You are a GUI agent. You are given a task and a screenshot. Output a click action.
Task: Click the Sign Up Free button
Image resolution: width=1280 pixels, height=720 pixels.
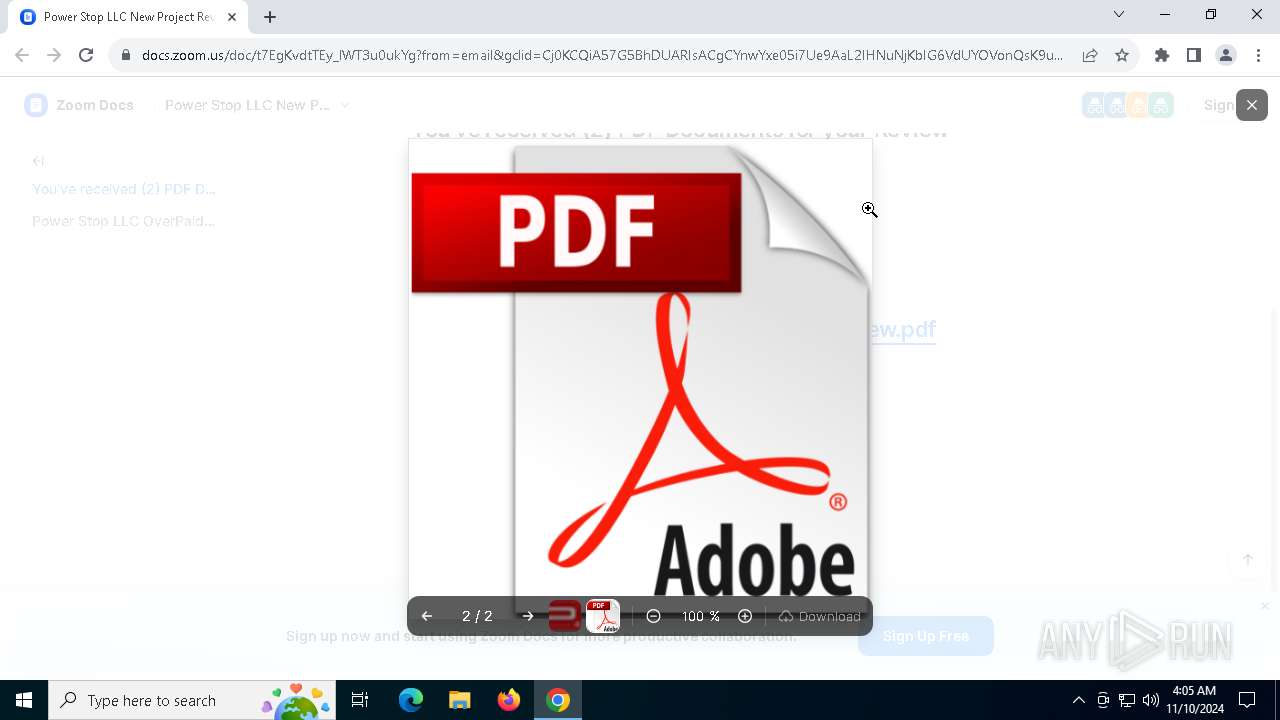(925, 636)
